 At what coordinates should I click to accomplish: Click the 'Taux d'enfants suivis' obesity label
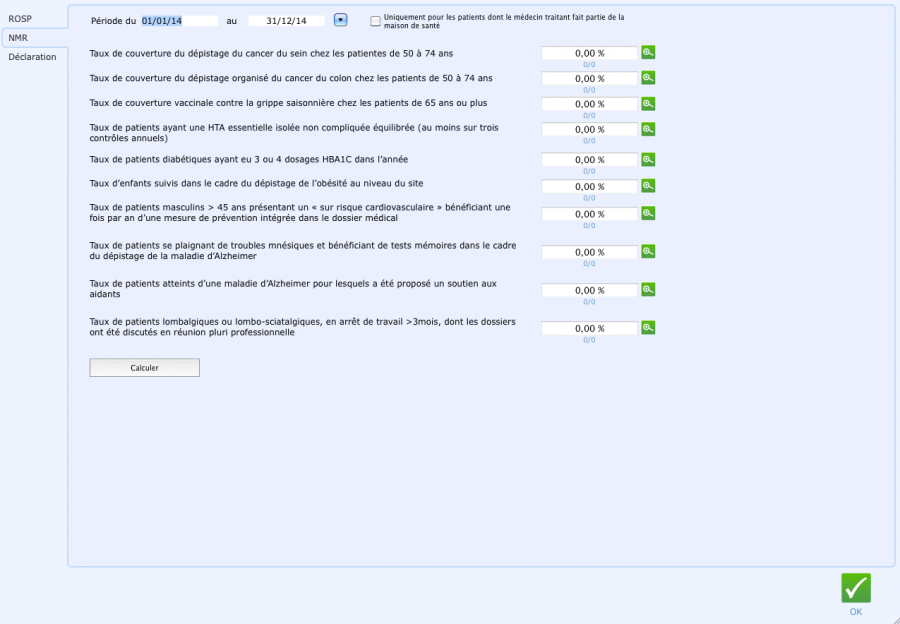257,184
